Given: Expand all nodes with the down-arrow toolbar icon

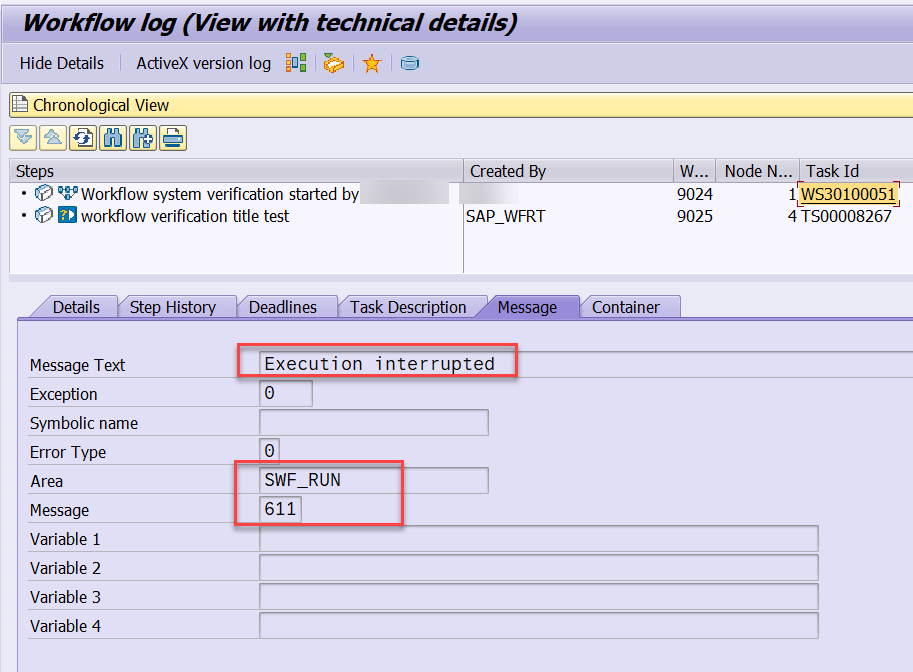Looking at the screenshot, I should tap(23, 138).
